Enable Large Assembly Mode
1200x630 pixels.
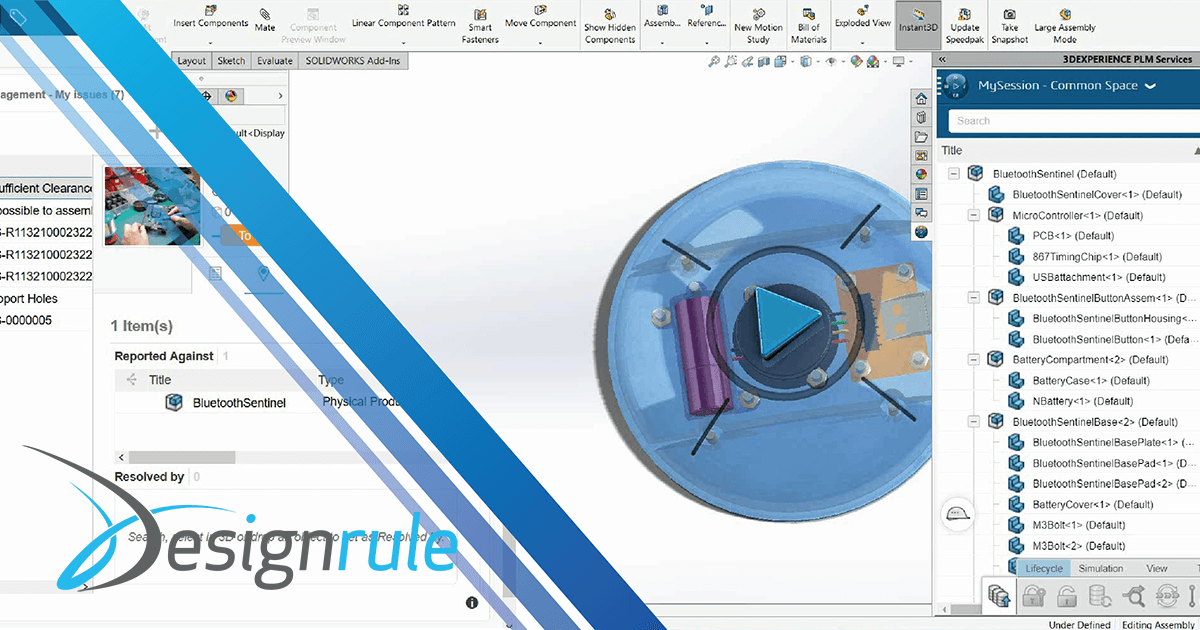click(1065, 26)
